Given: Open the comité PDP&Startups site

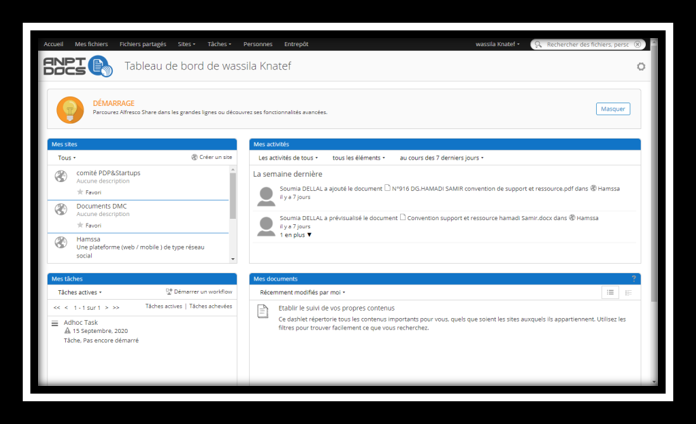Looking at the screenshot, I should (108, 173).
